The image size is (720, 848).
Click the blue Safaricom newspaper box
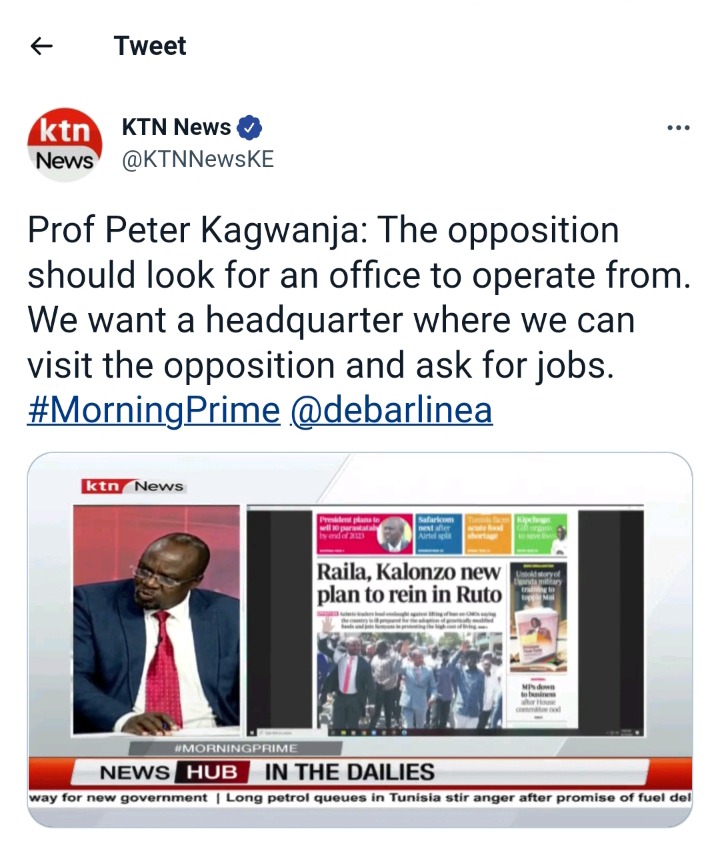438,534
